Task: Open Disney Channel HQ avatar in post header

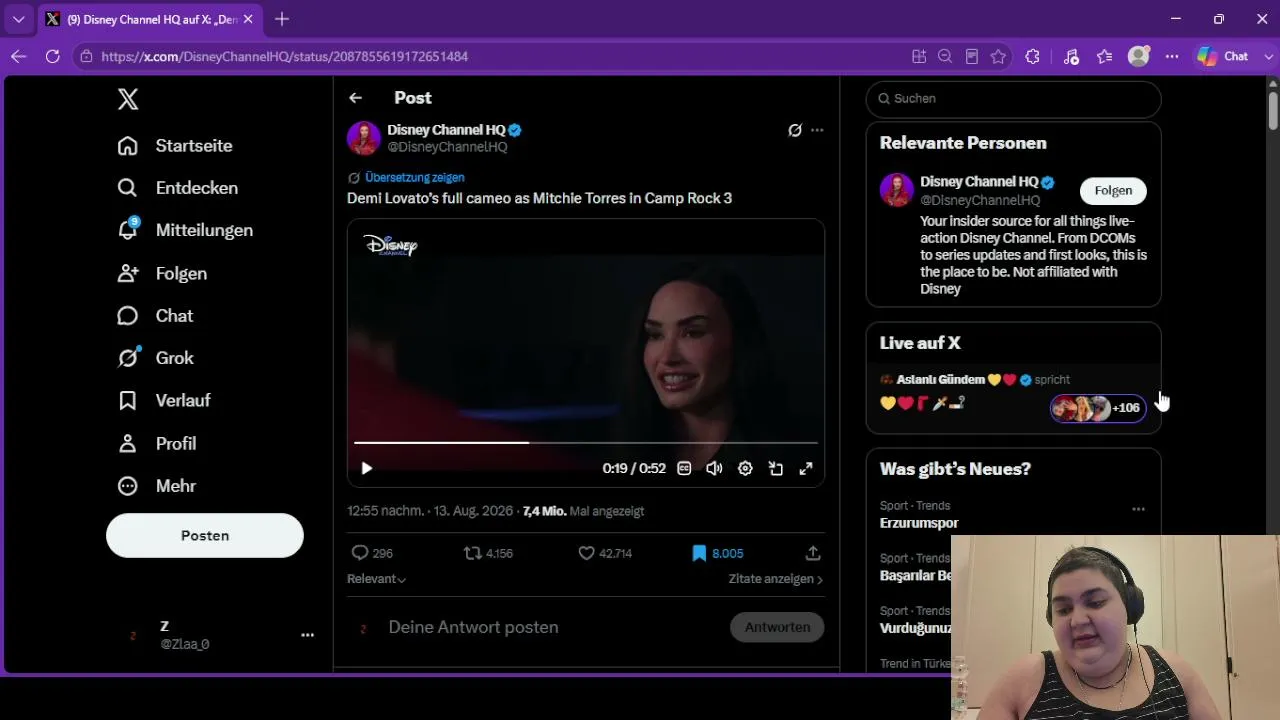Action: click(x=364, y=138)
